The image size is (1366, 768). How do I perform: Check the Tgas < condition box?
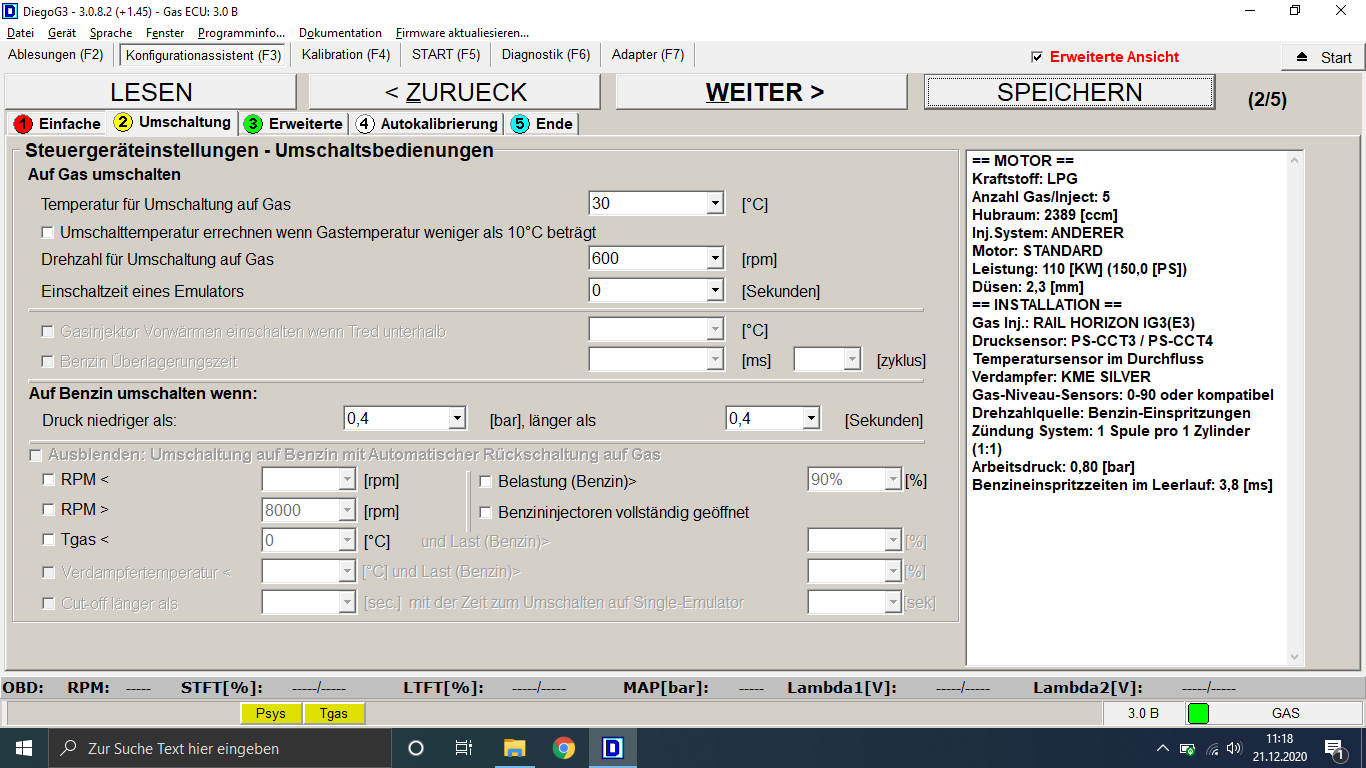pos(48,540)
